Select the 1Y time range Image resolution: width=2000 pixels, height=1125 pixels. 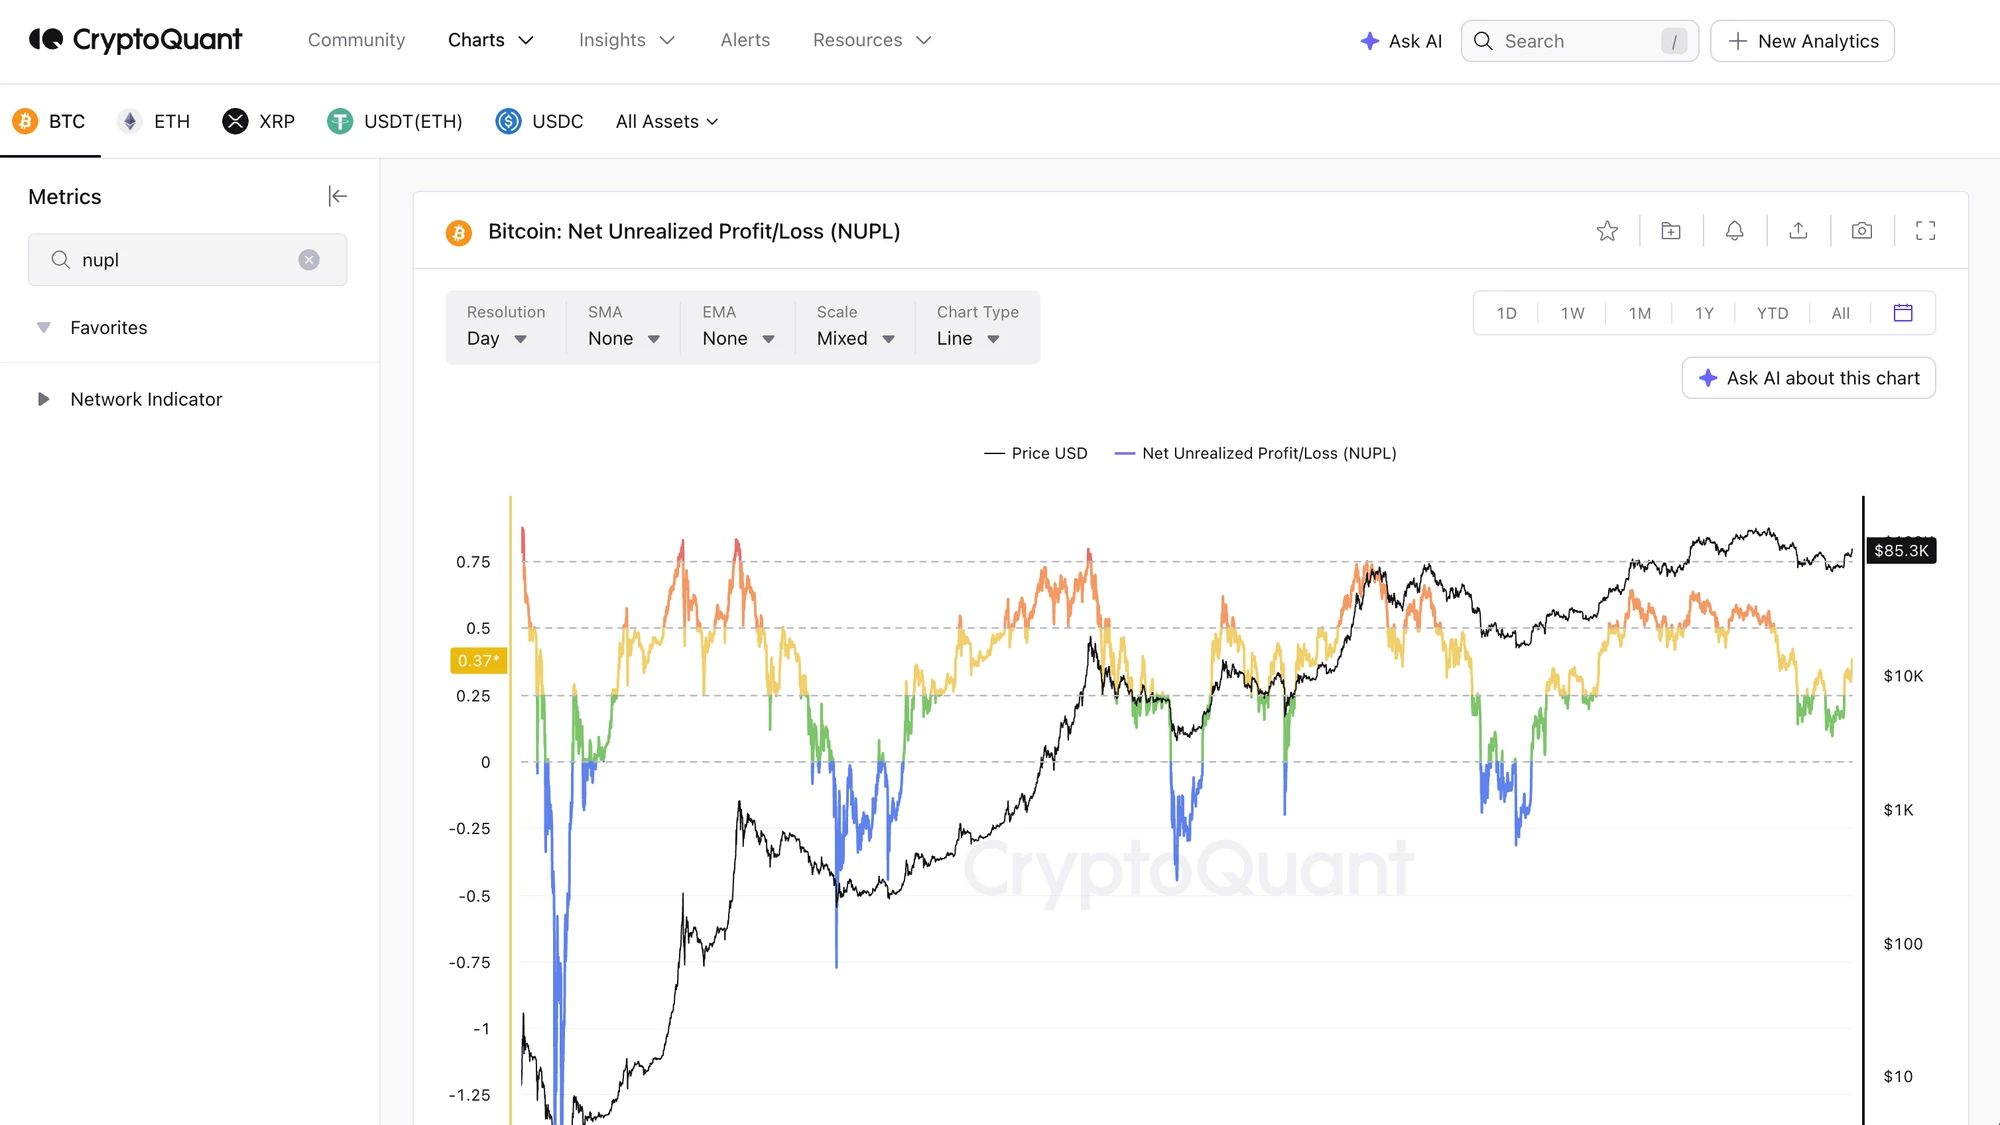coord(1704,313)
